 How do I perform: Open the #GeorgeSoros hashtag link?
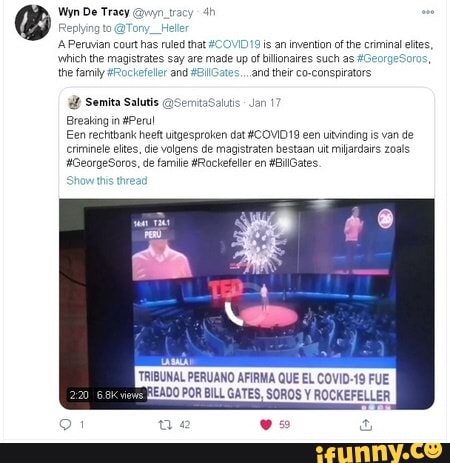(x=392, y=59)
